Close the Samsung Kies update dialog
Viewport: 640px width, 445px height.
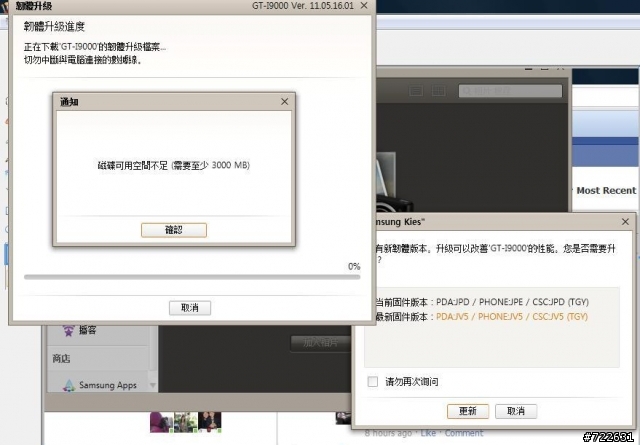[625, 222]
